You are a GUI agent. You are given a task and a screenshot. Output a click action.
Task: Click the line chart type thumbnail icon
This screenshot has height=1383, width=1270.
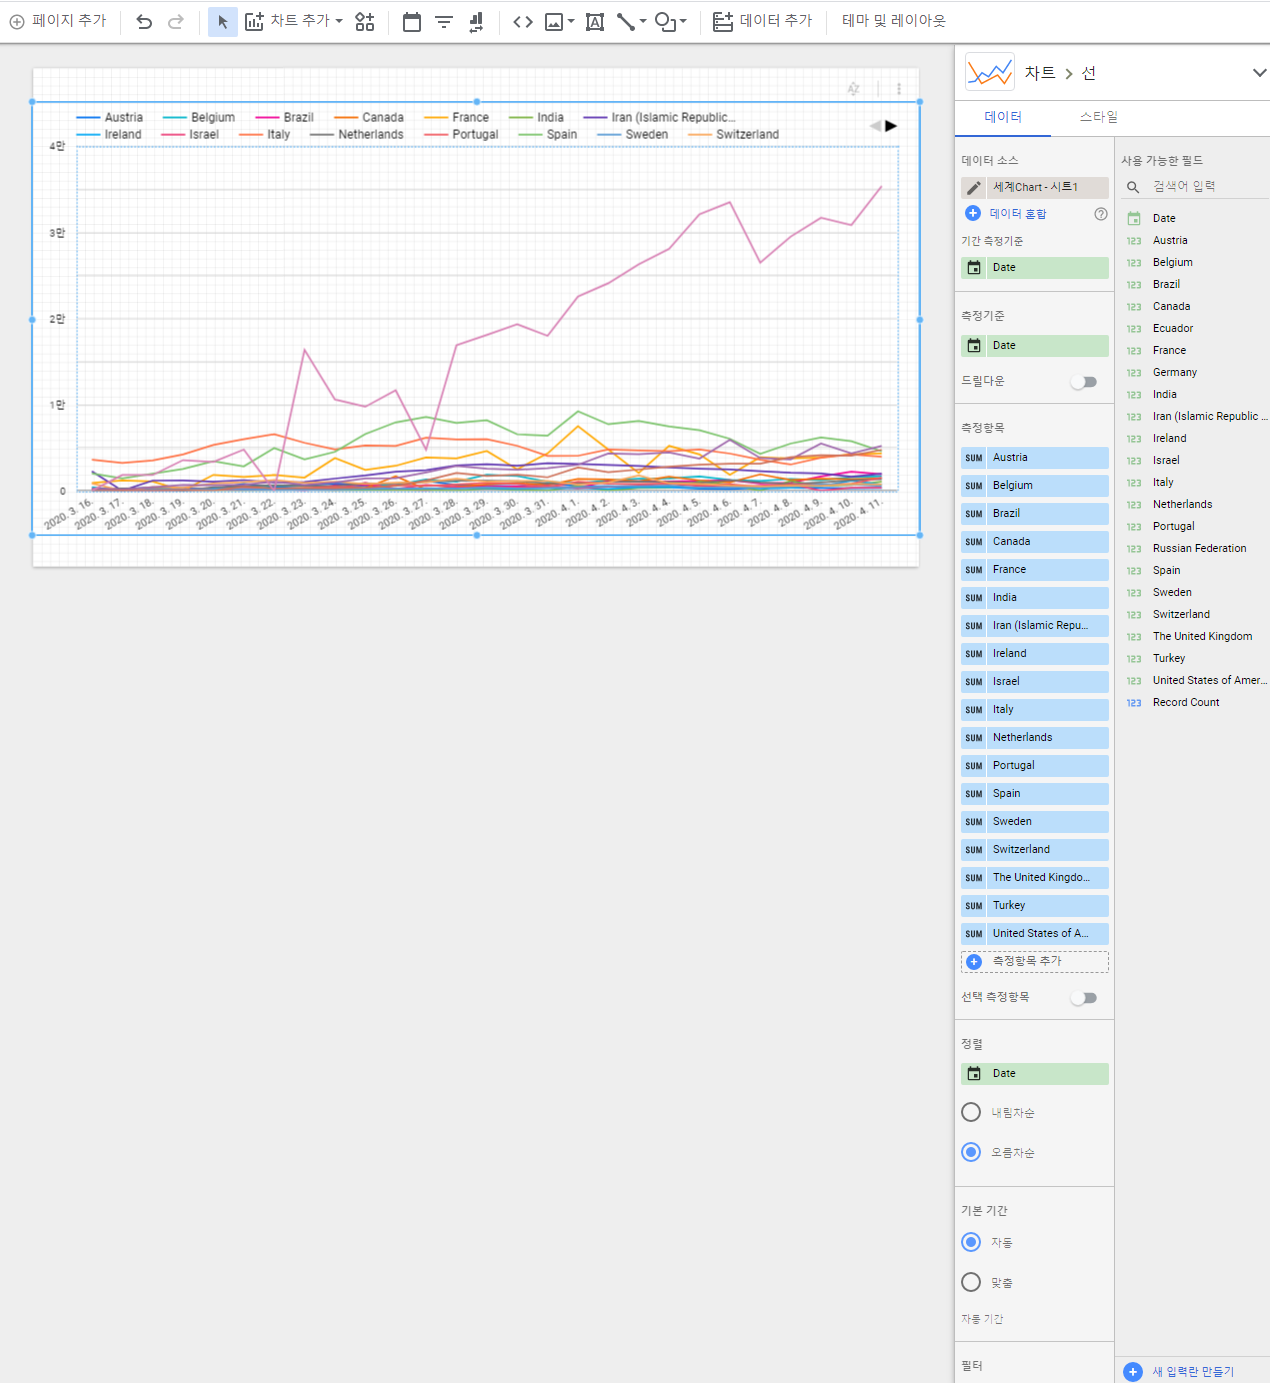990,72
